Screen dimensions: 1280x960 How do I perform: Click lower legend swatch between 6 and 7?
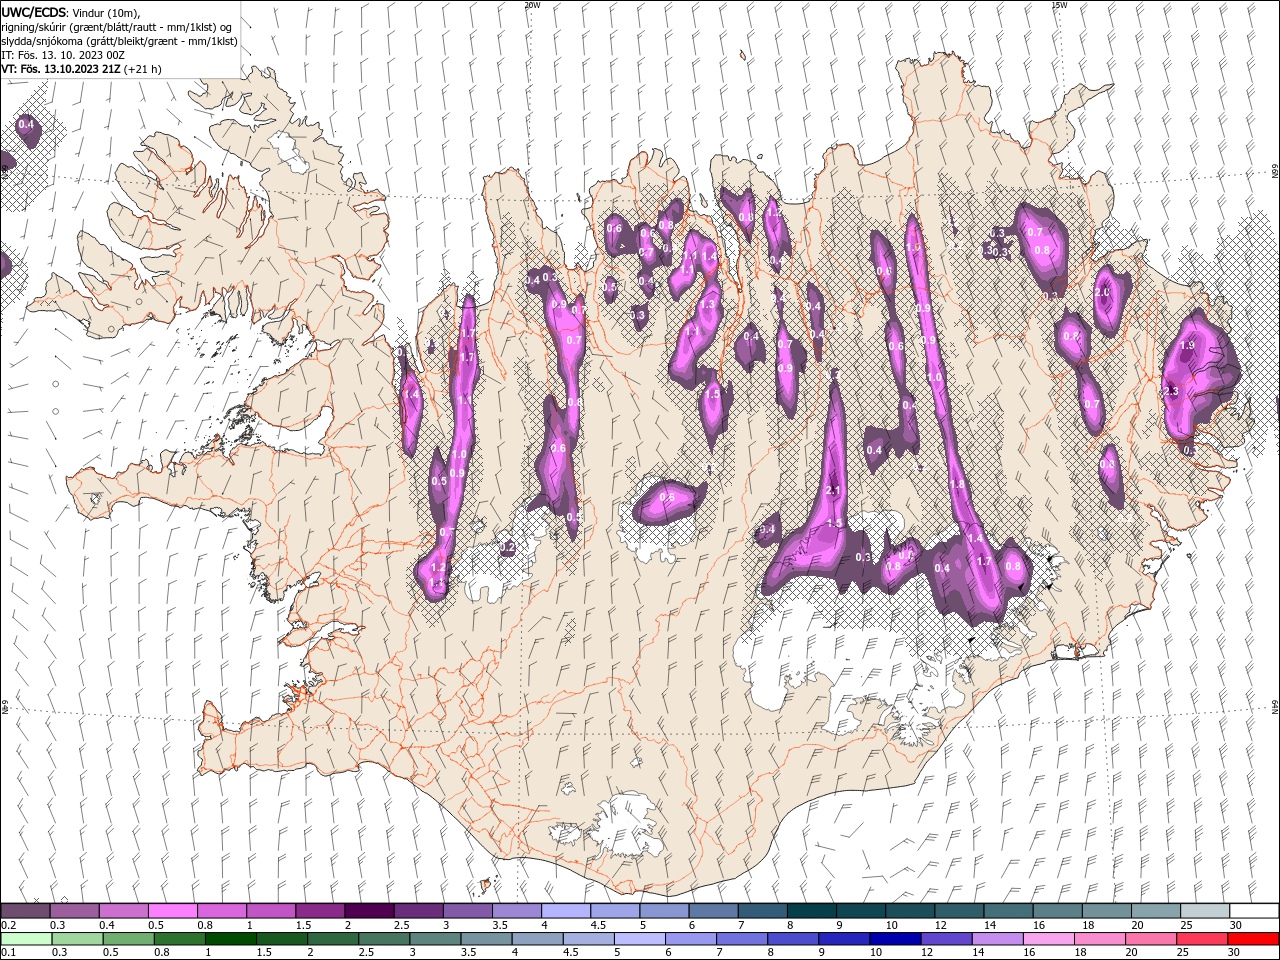690,939
